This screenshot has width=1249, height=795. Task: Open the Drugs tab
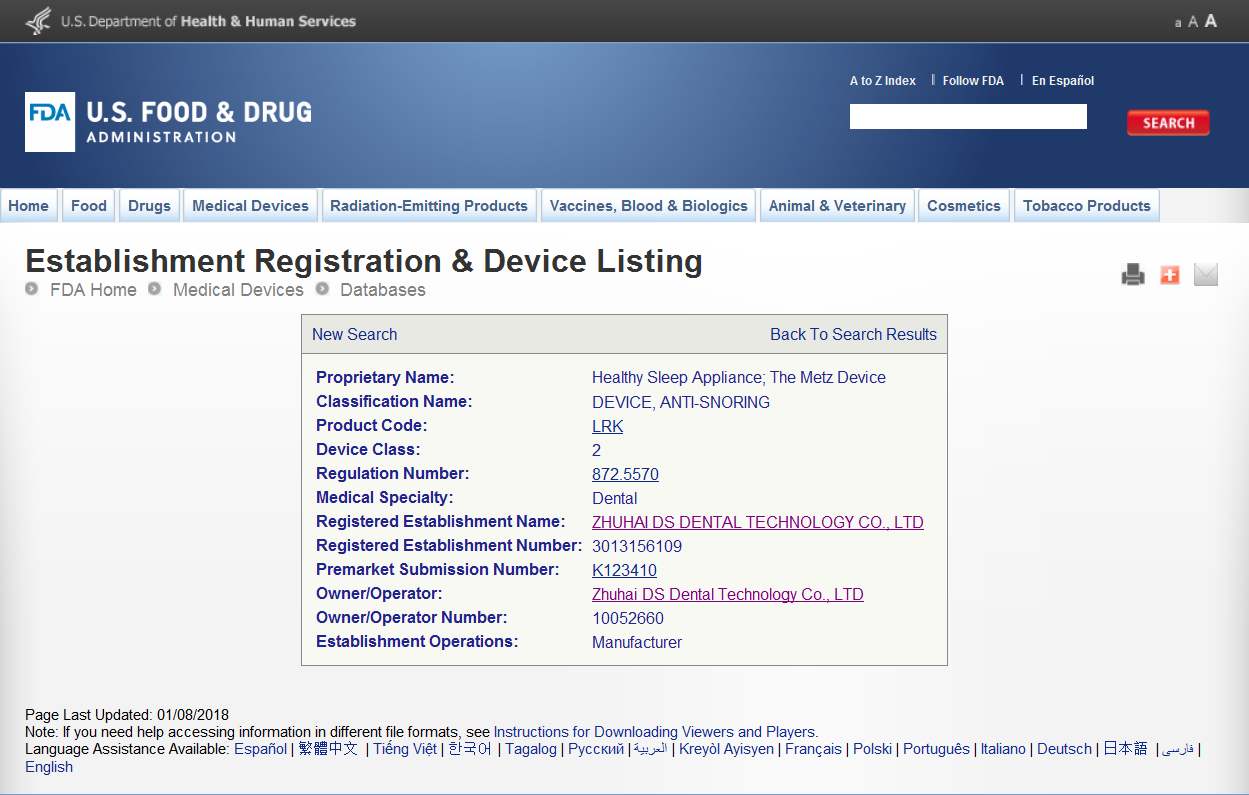pos(150,206)
